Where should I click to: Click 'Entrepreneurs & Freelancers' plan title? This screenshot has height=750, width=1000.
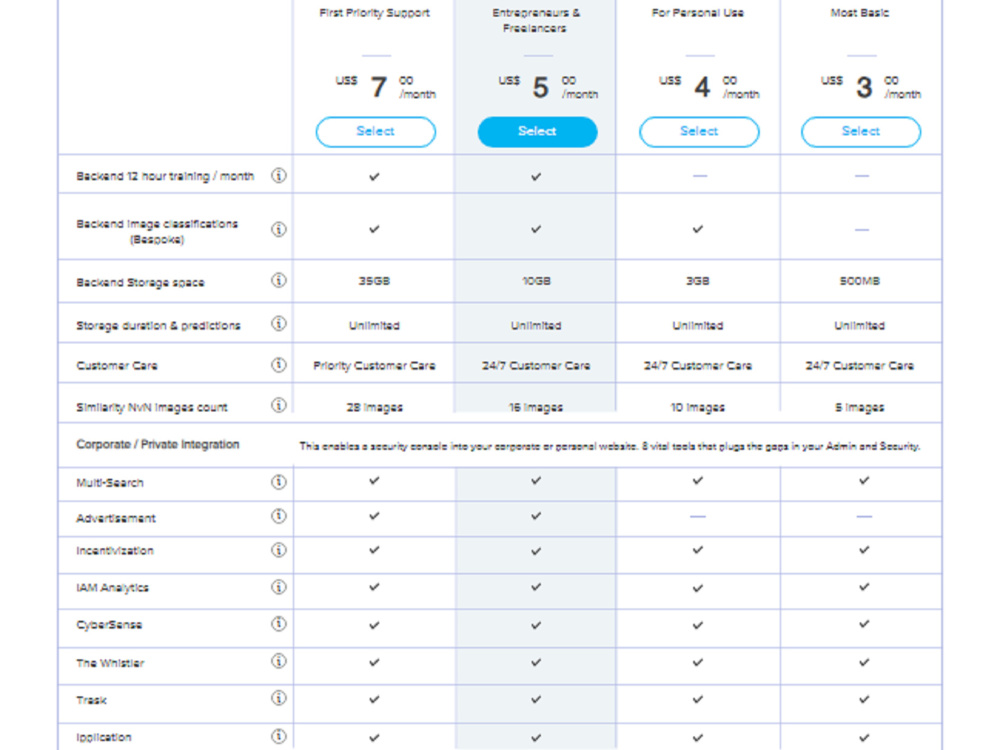pyautogui.click(x=535, y=20)
